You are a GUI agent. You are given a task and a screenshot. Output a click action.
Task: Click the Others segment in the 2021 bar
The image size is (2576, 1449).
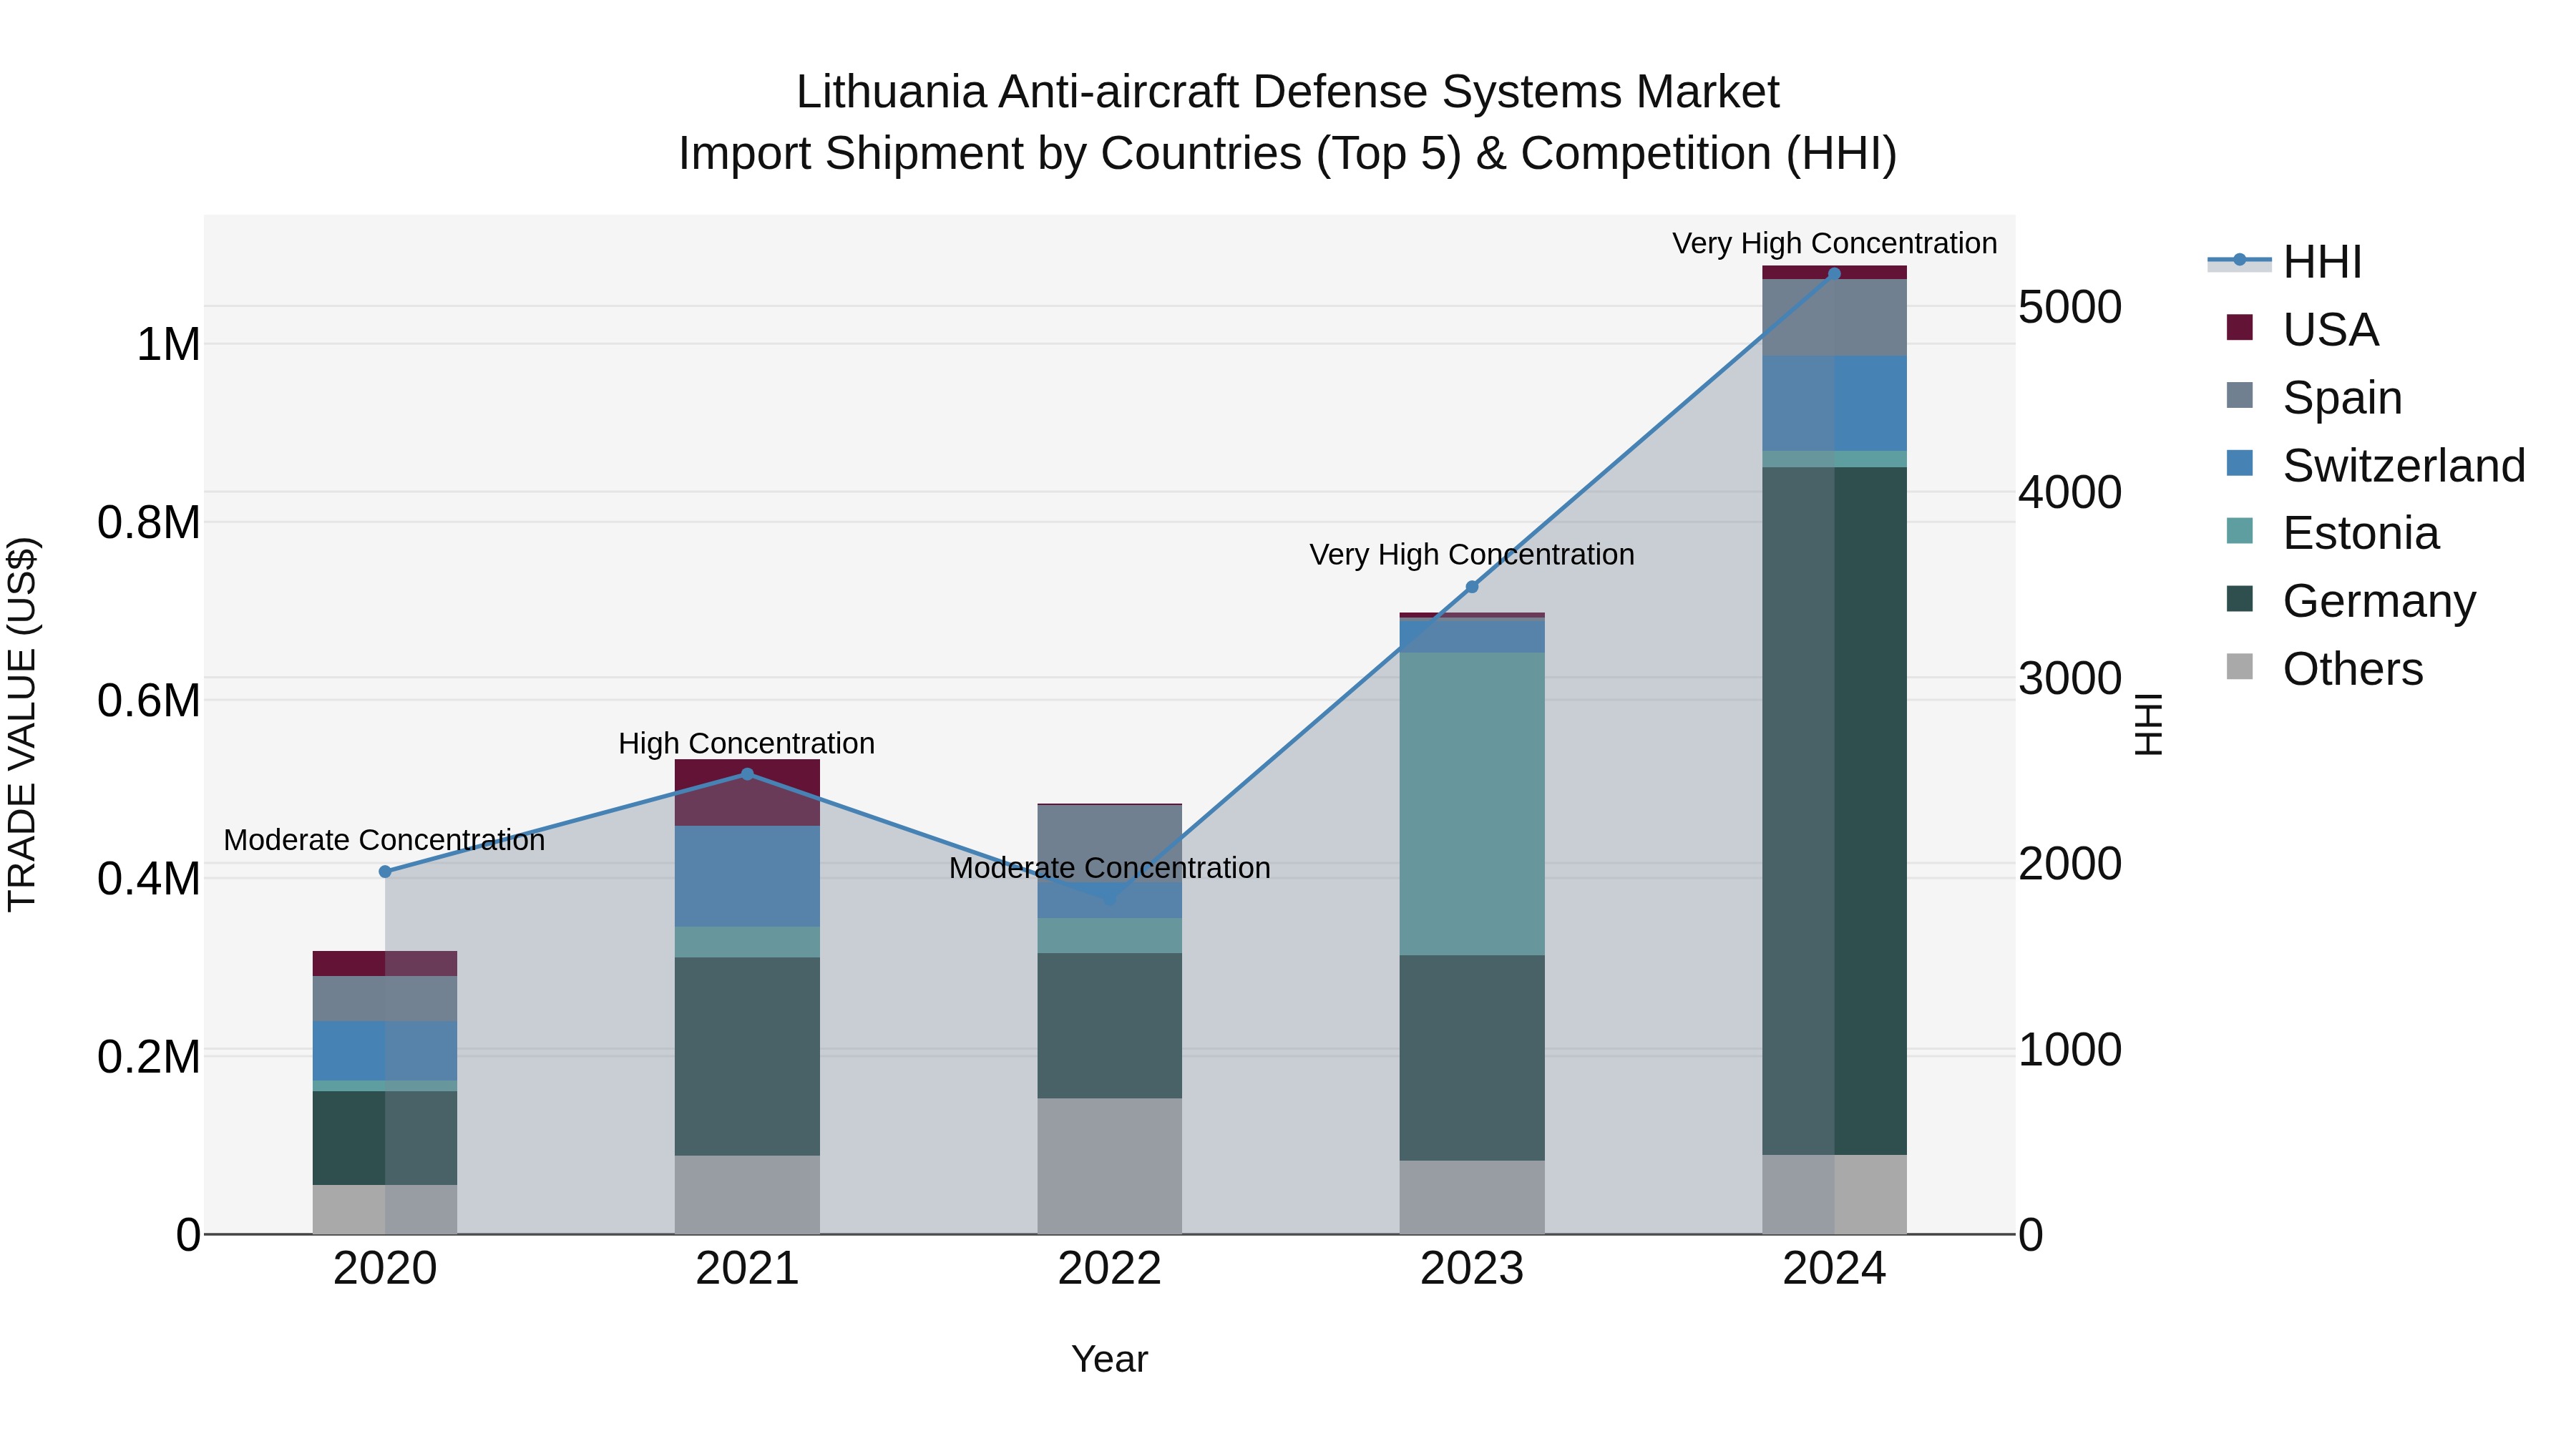pyautogui.click(x=747, y=1195)
